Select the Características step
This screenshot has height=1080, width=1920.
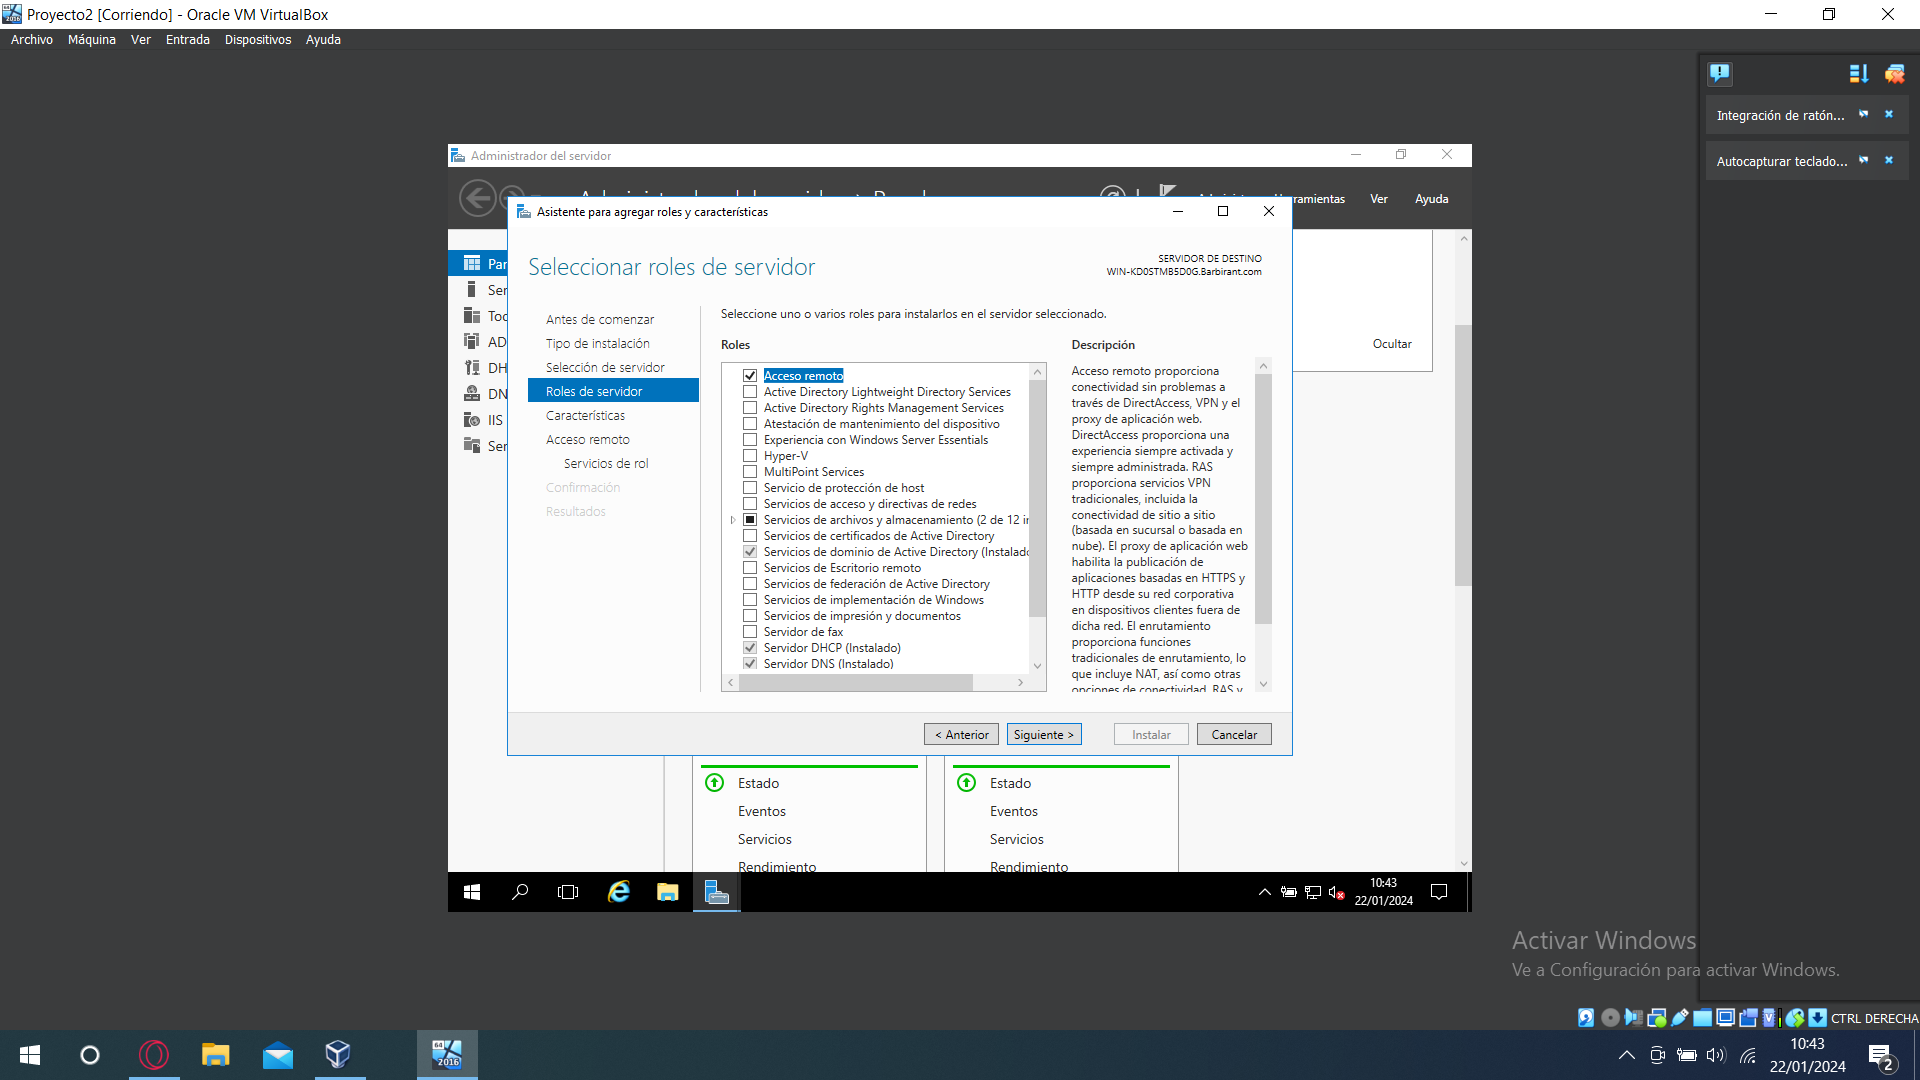[x=585, y=416]
